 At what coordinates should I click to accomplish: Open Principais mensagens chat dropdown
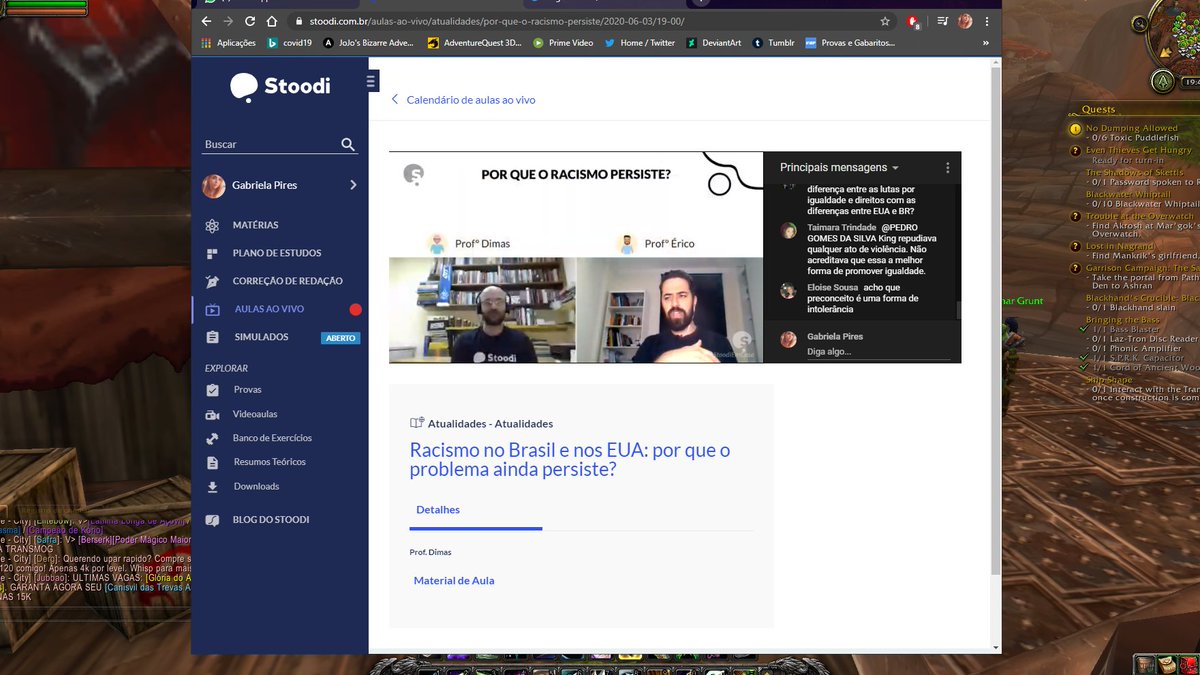tap(839, 168)
